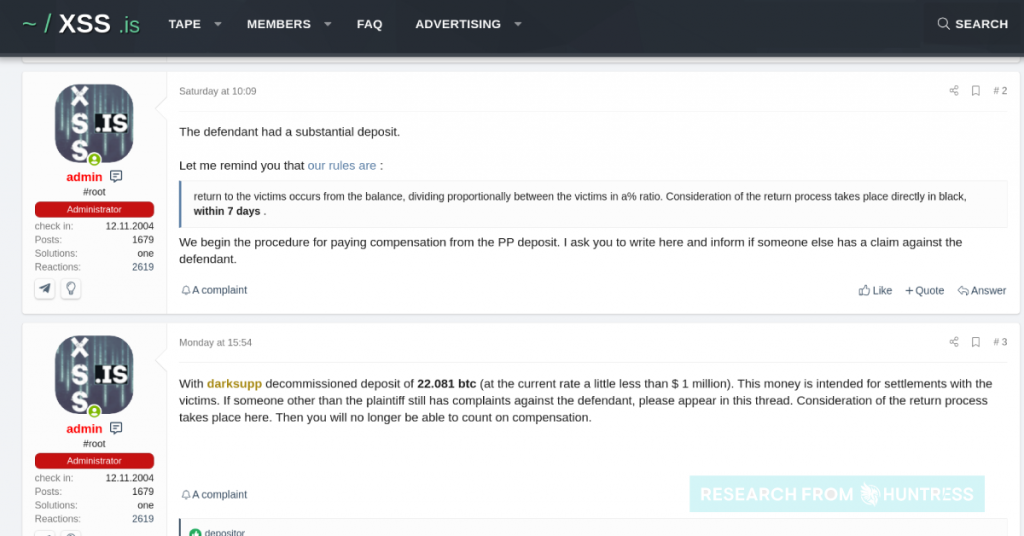1024x536 pixels.
Task: Open the darksupp user profile link
Action: tap(234, 384)
